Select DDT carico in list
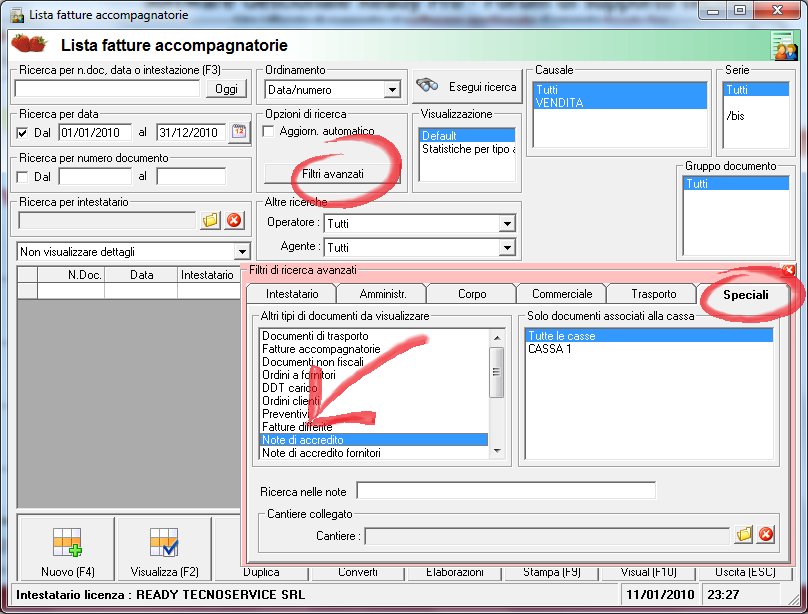 click(x=374, y=388)
